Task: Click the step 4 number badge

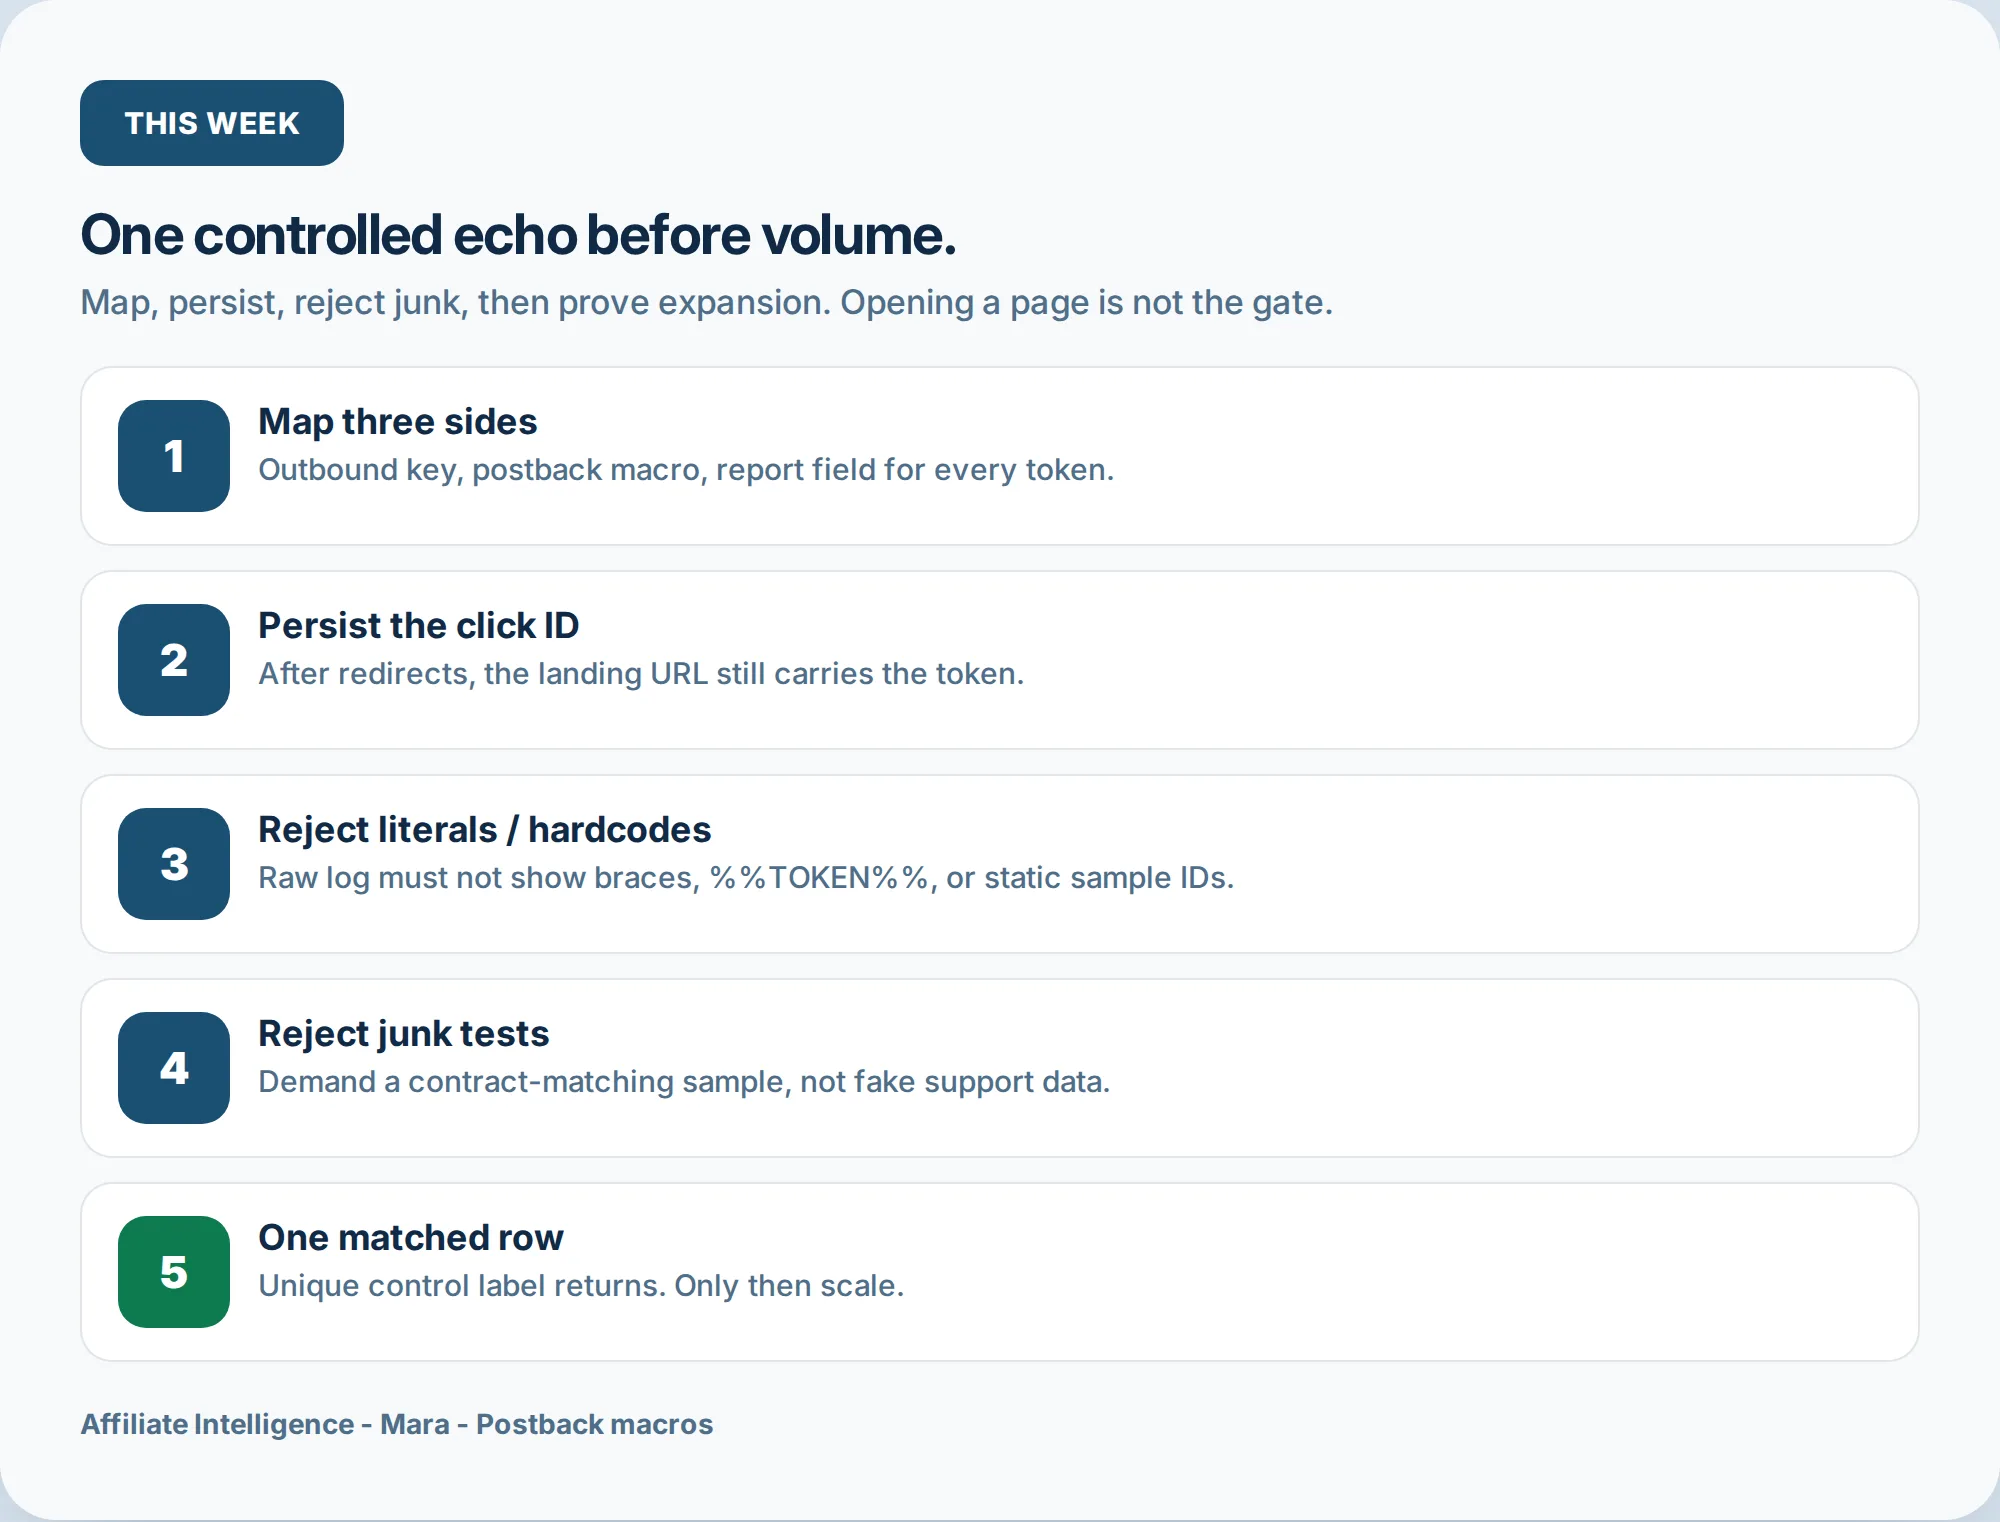Action: pyautogui.click(x=174, y=1068)
